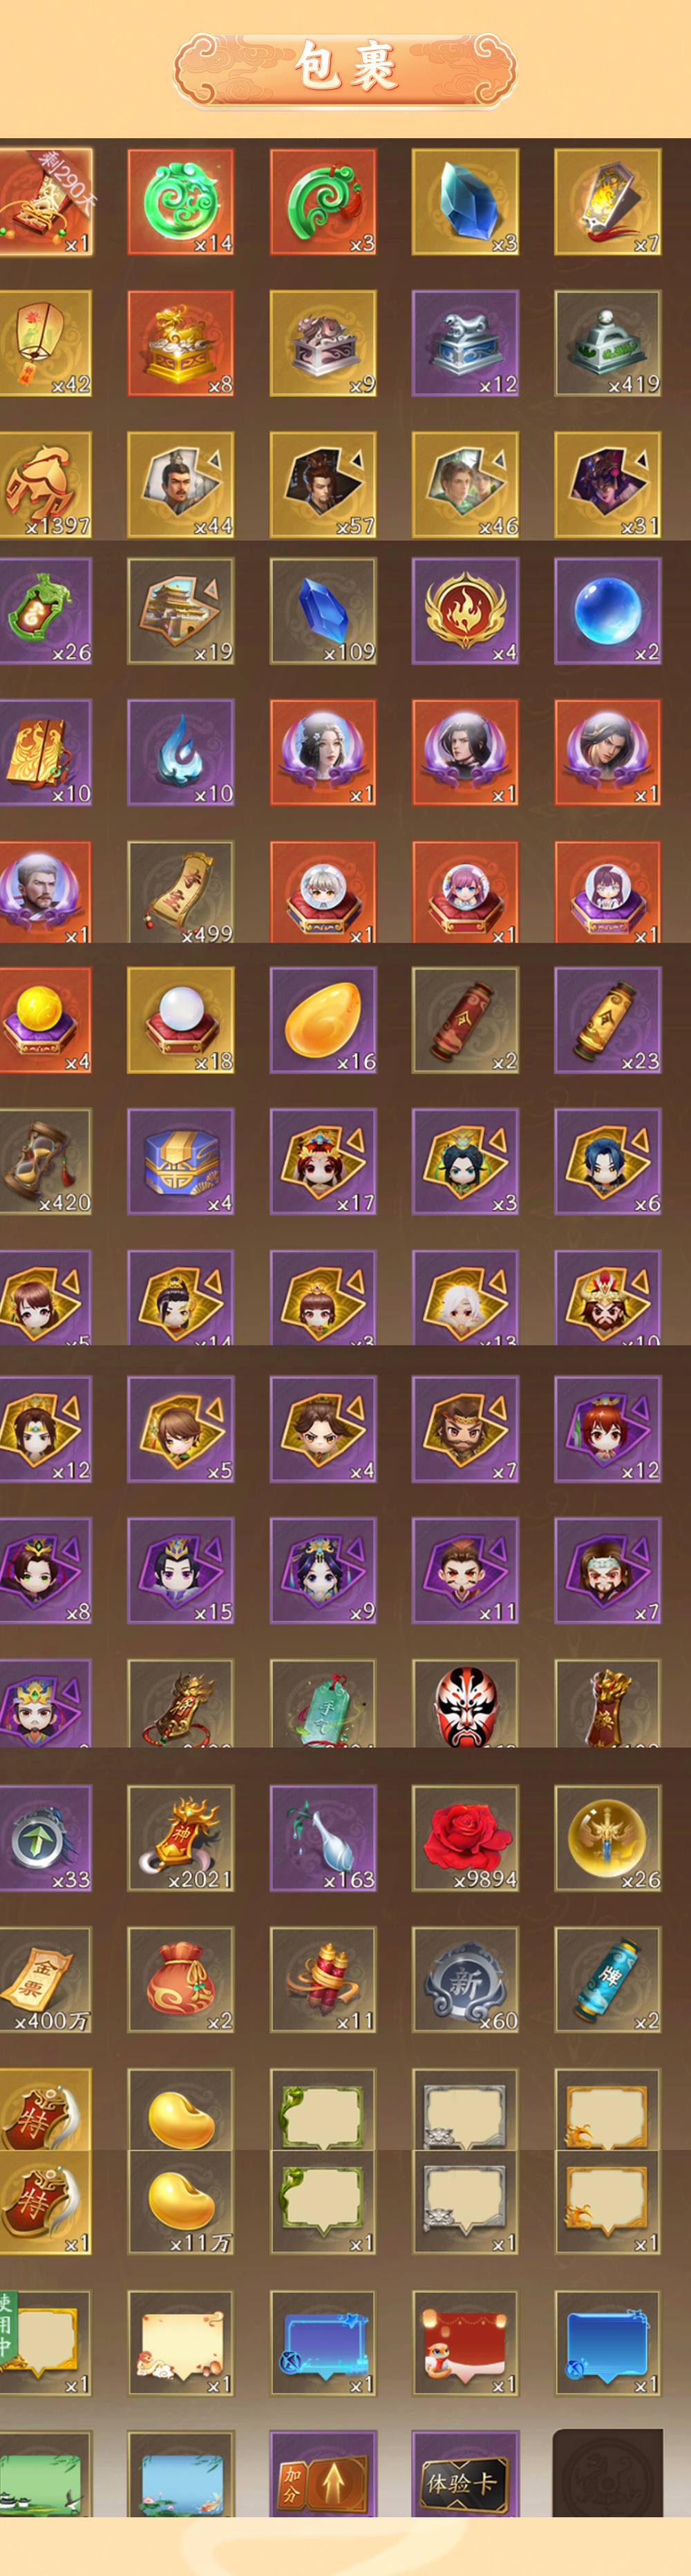Screen dimensions: 691x2576
Task: Click the 包裹 title banner
Action: 346,68
